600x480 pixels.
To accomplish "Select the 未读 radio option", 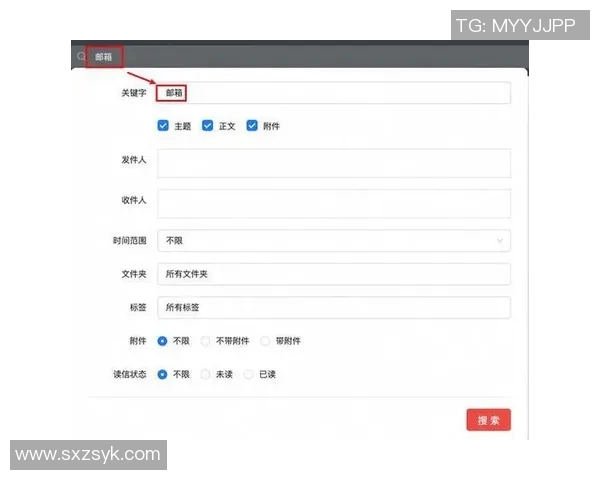I will pos(206,374).
